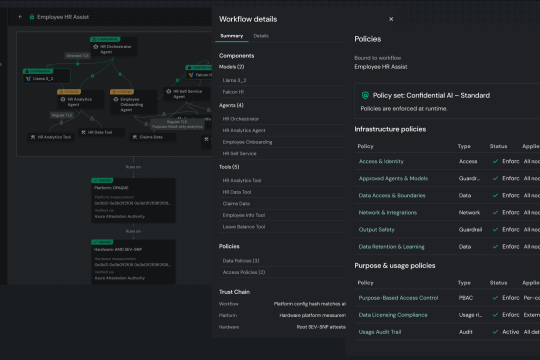Select HR Analytics Agent in the Agents list
Image resolution: width=540 pixels, height=360 pixels.
point(282,131)
